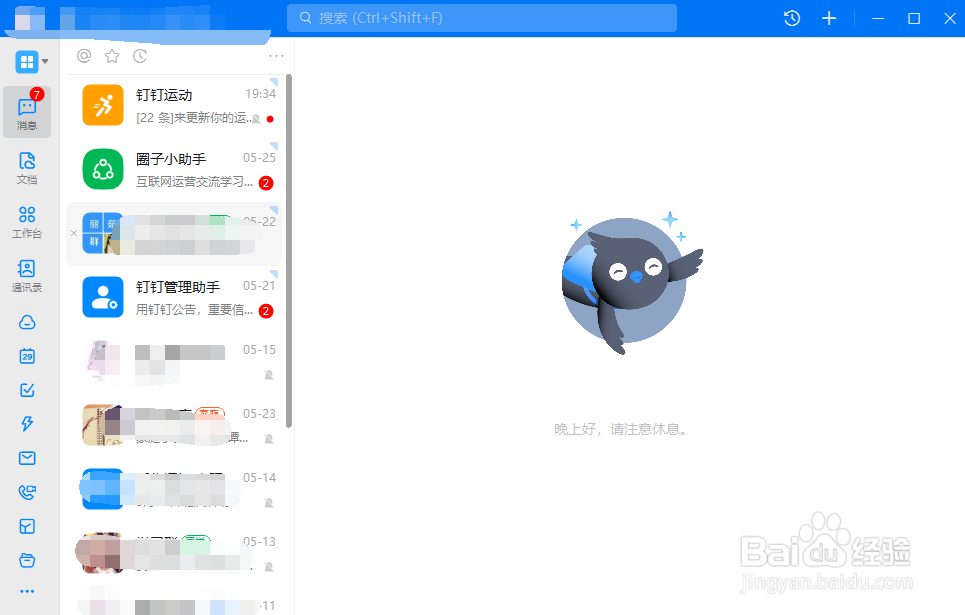Open the conversation dated 05-15

(x=174, y=361)
